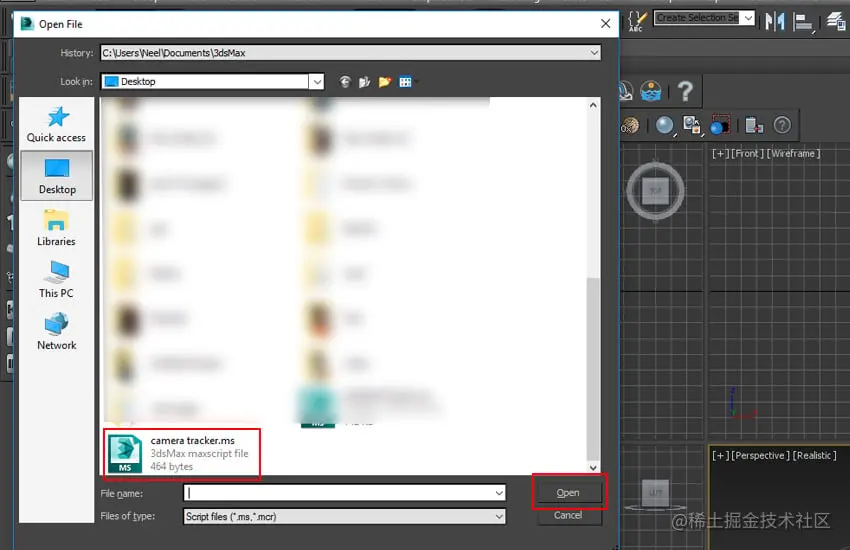Open Network in places sidebar
Viewport: 850px width, 550px height.
(x=56, y=331)
